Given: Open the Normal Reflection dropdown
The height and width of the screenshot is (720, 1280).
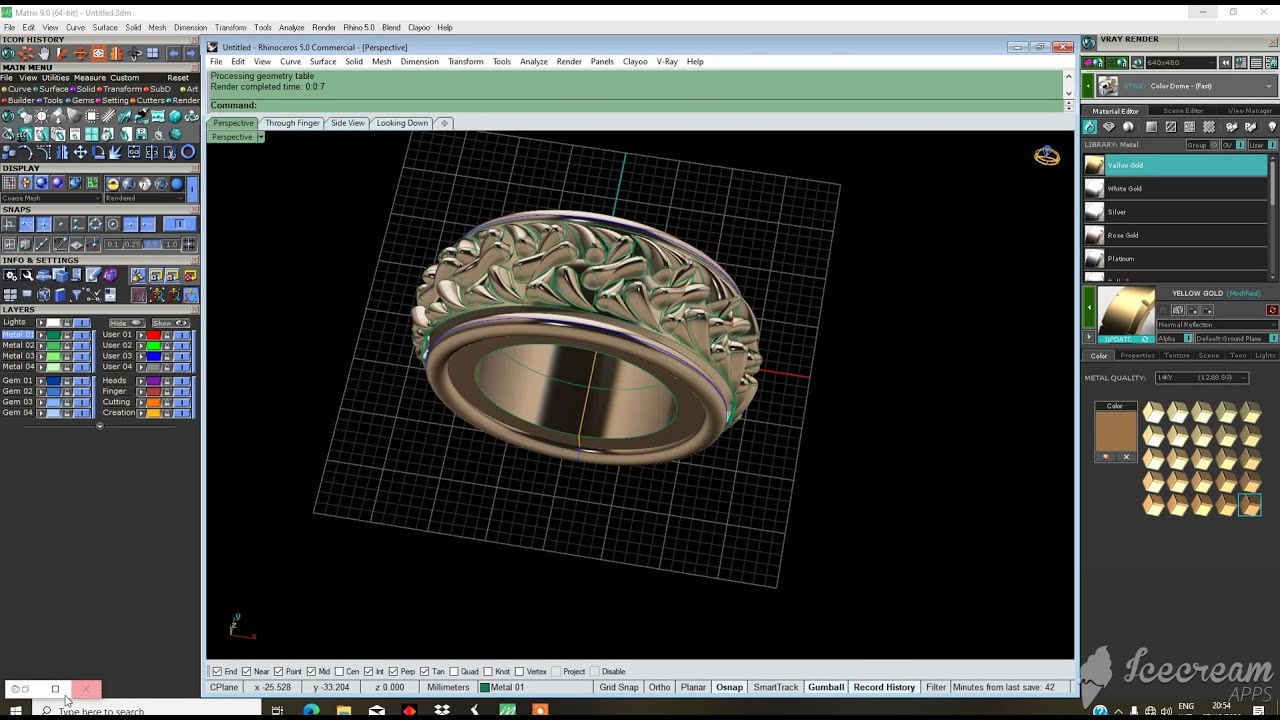Looking at the screenshot, I should (x=1218, y=324).
